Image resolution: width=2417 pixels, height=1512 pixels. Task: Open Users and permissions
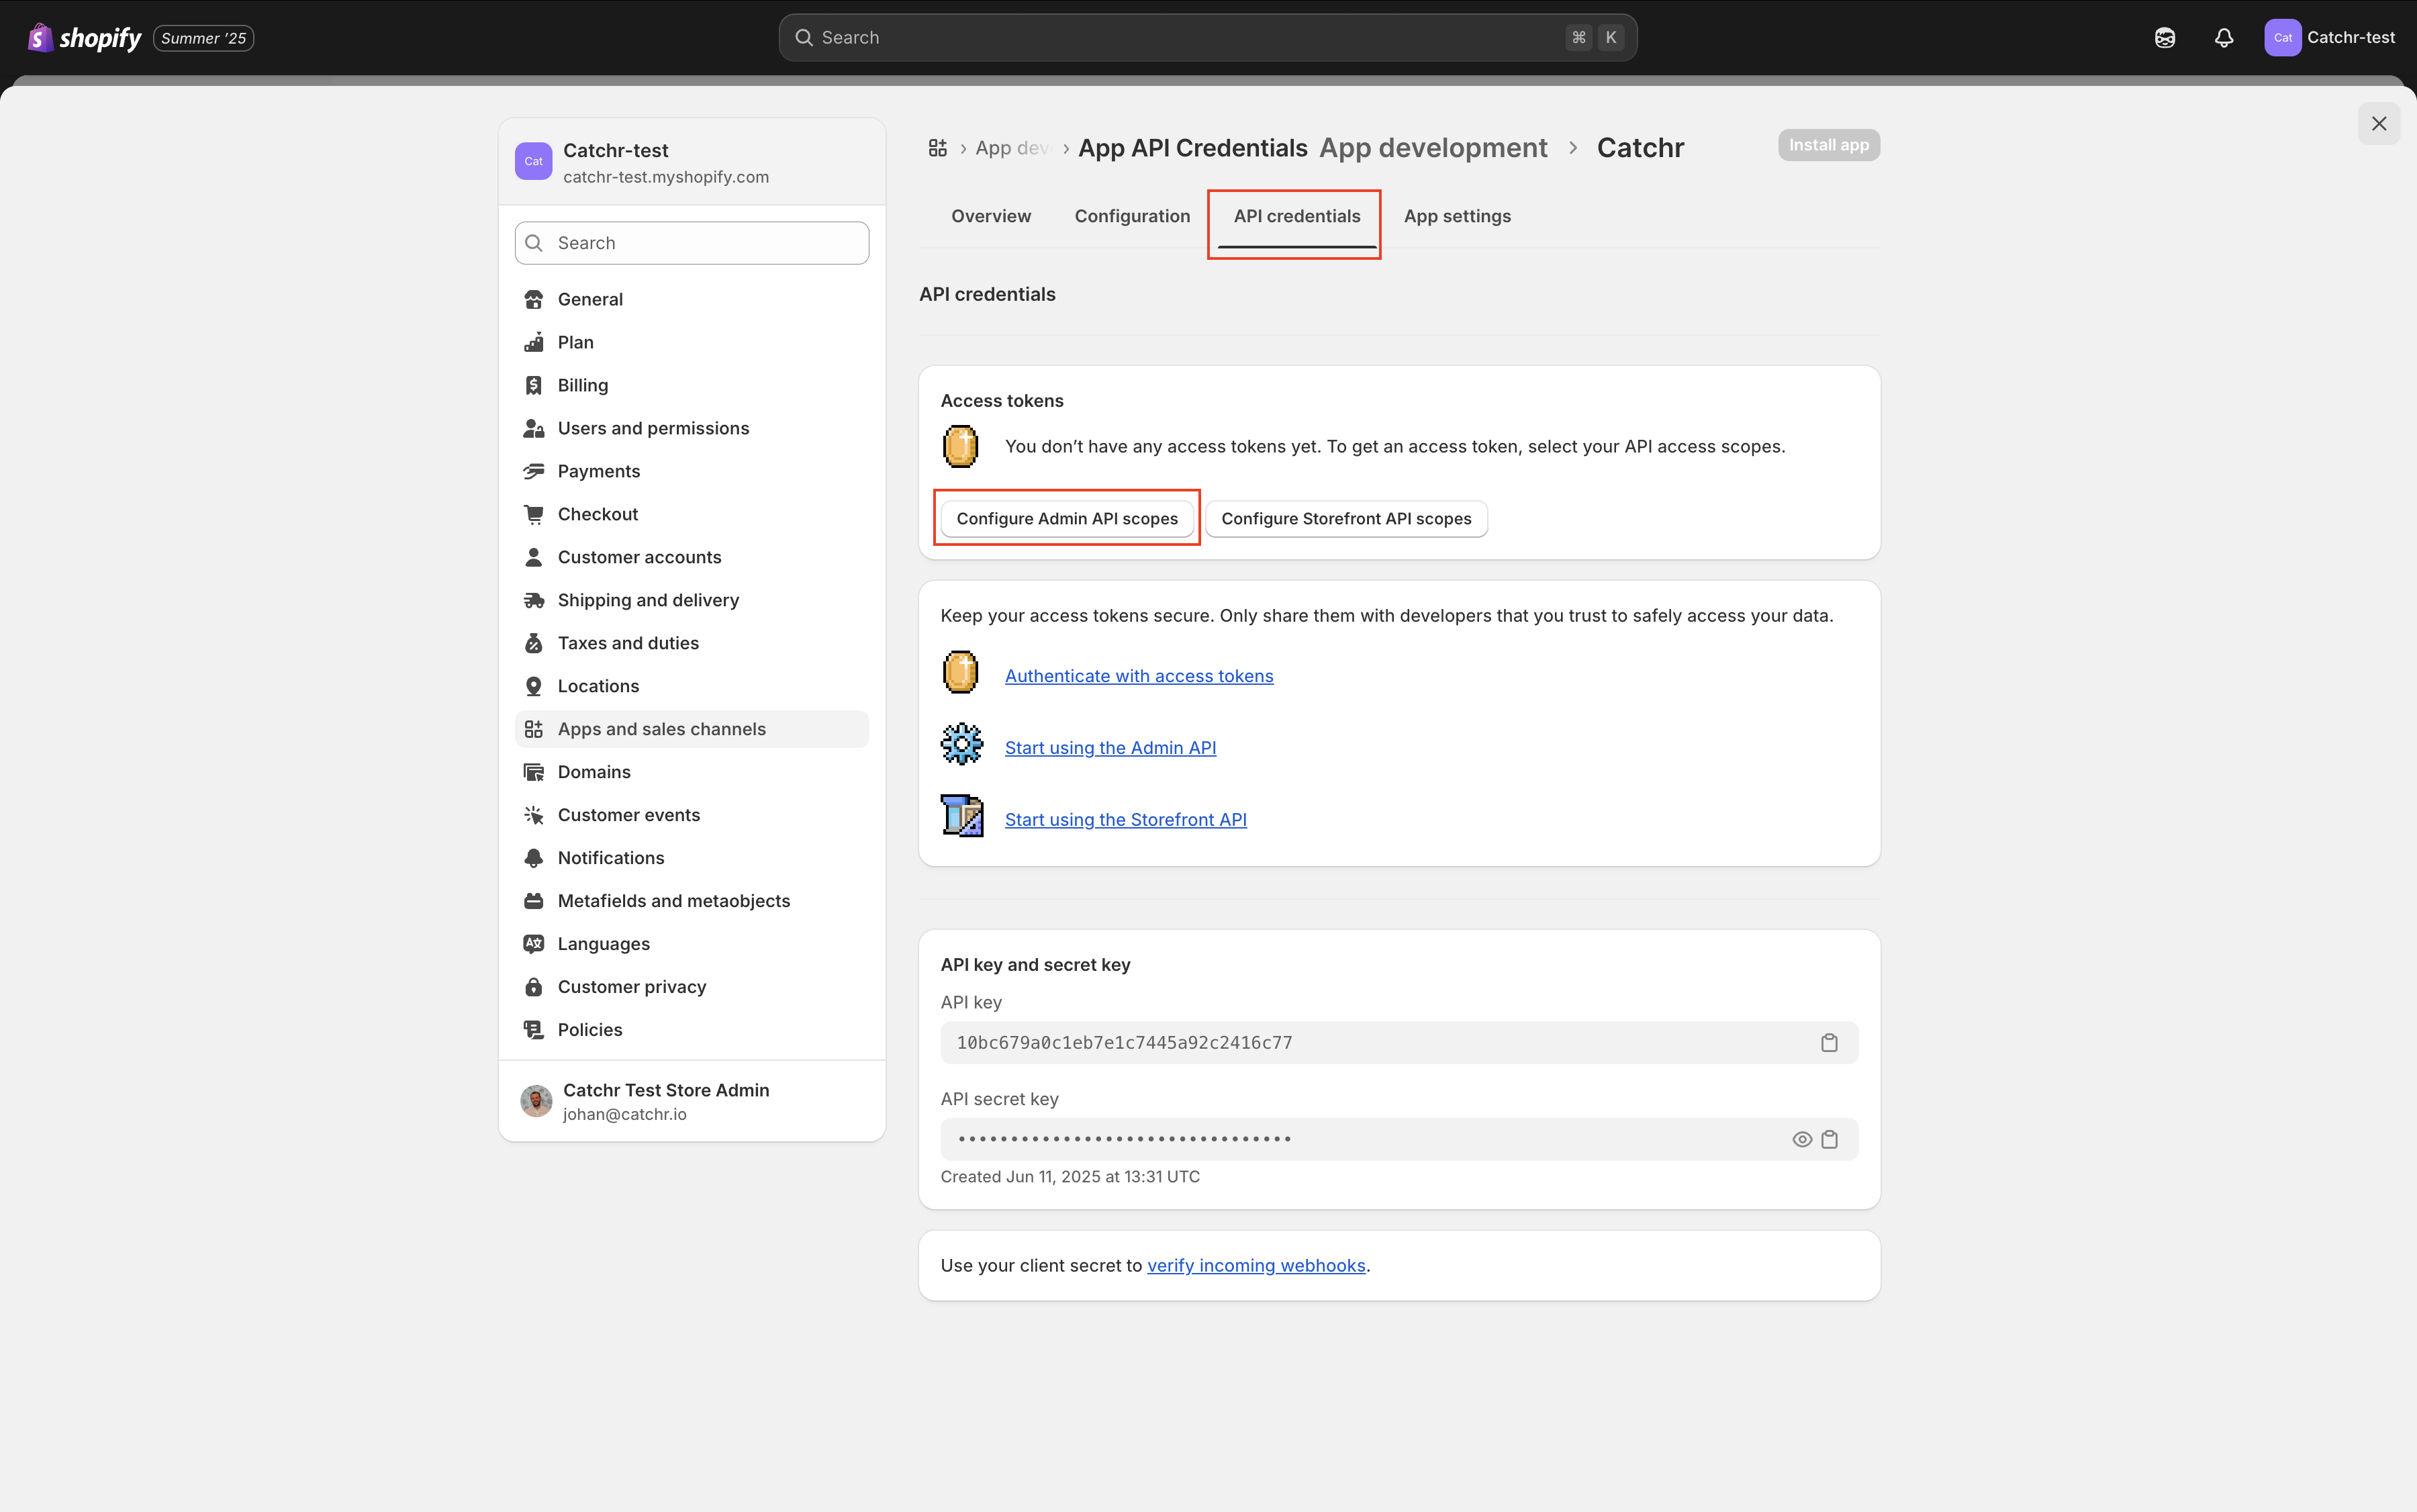pos(692,428)
